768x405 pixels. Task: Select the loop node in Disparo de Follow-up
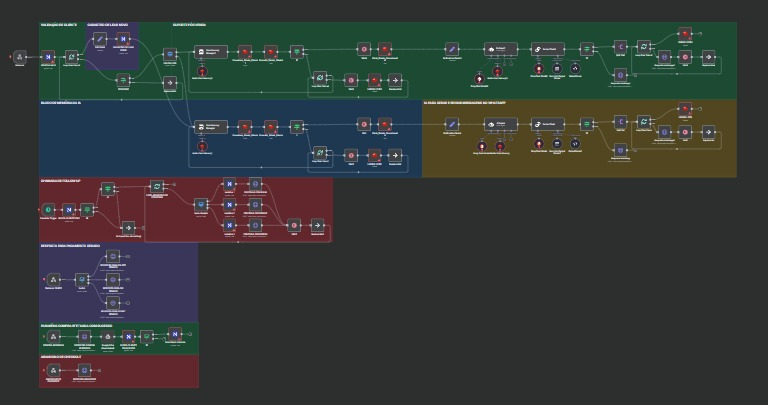pos(157,186)
